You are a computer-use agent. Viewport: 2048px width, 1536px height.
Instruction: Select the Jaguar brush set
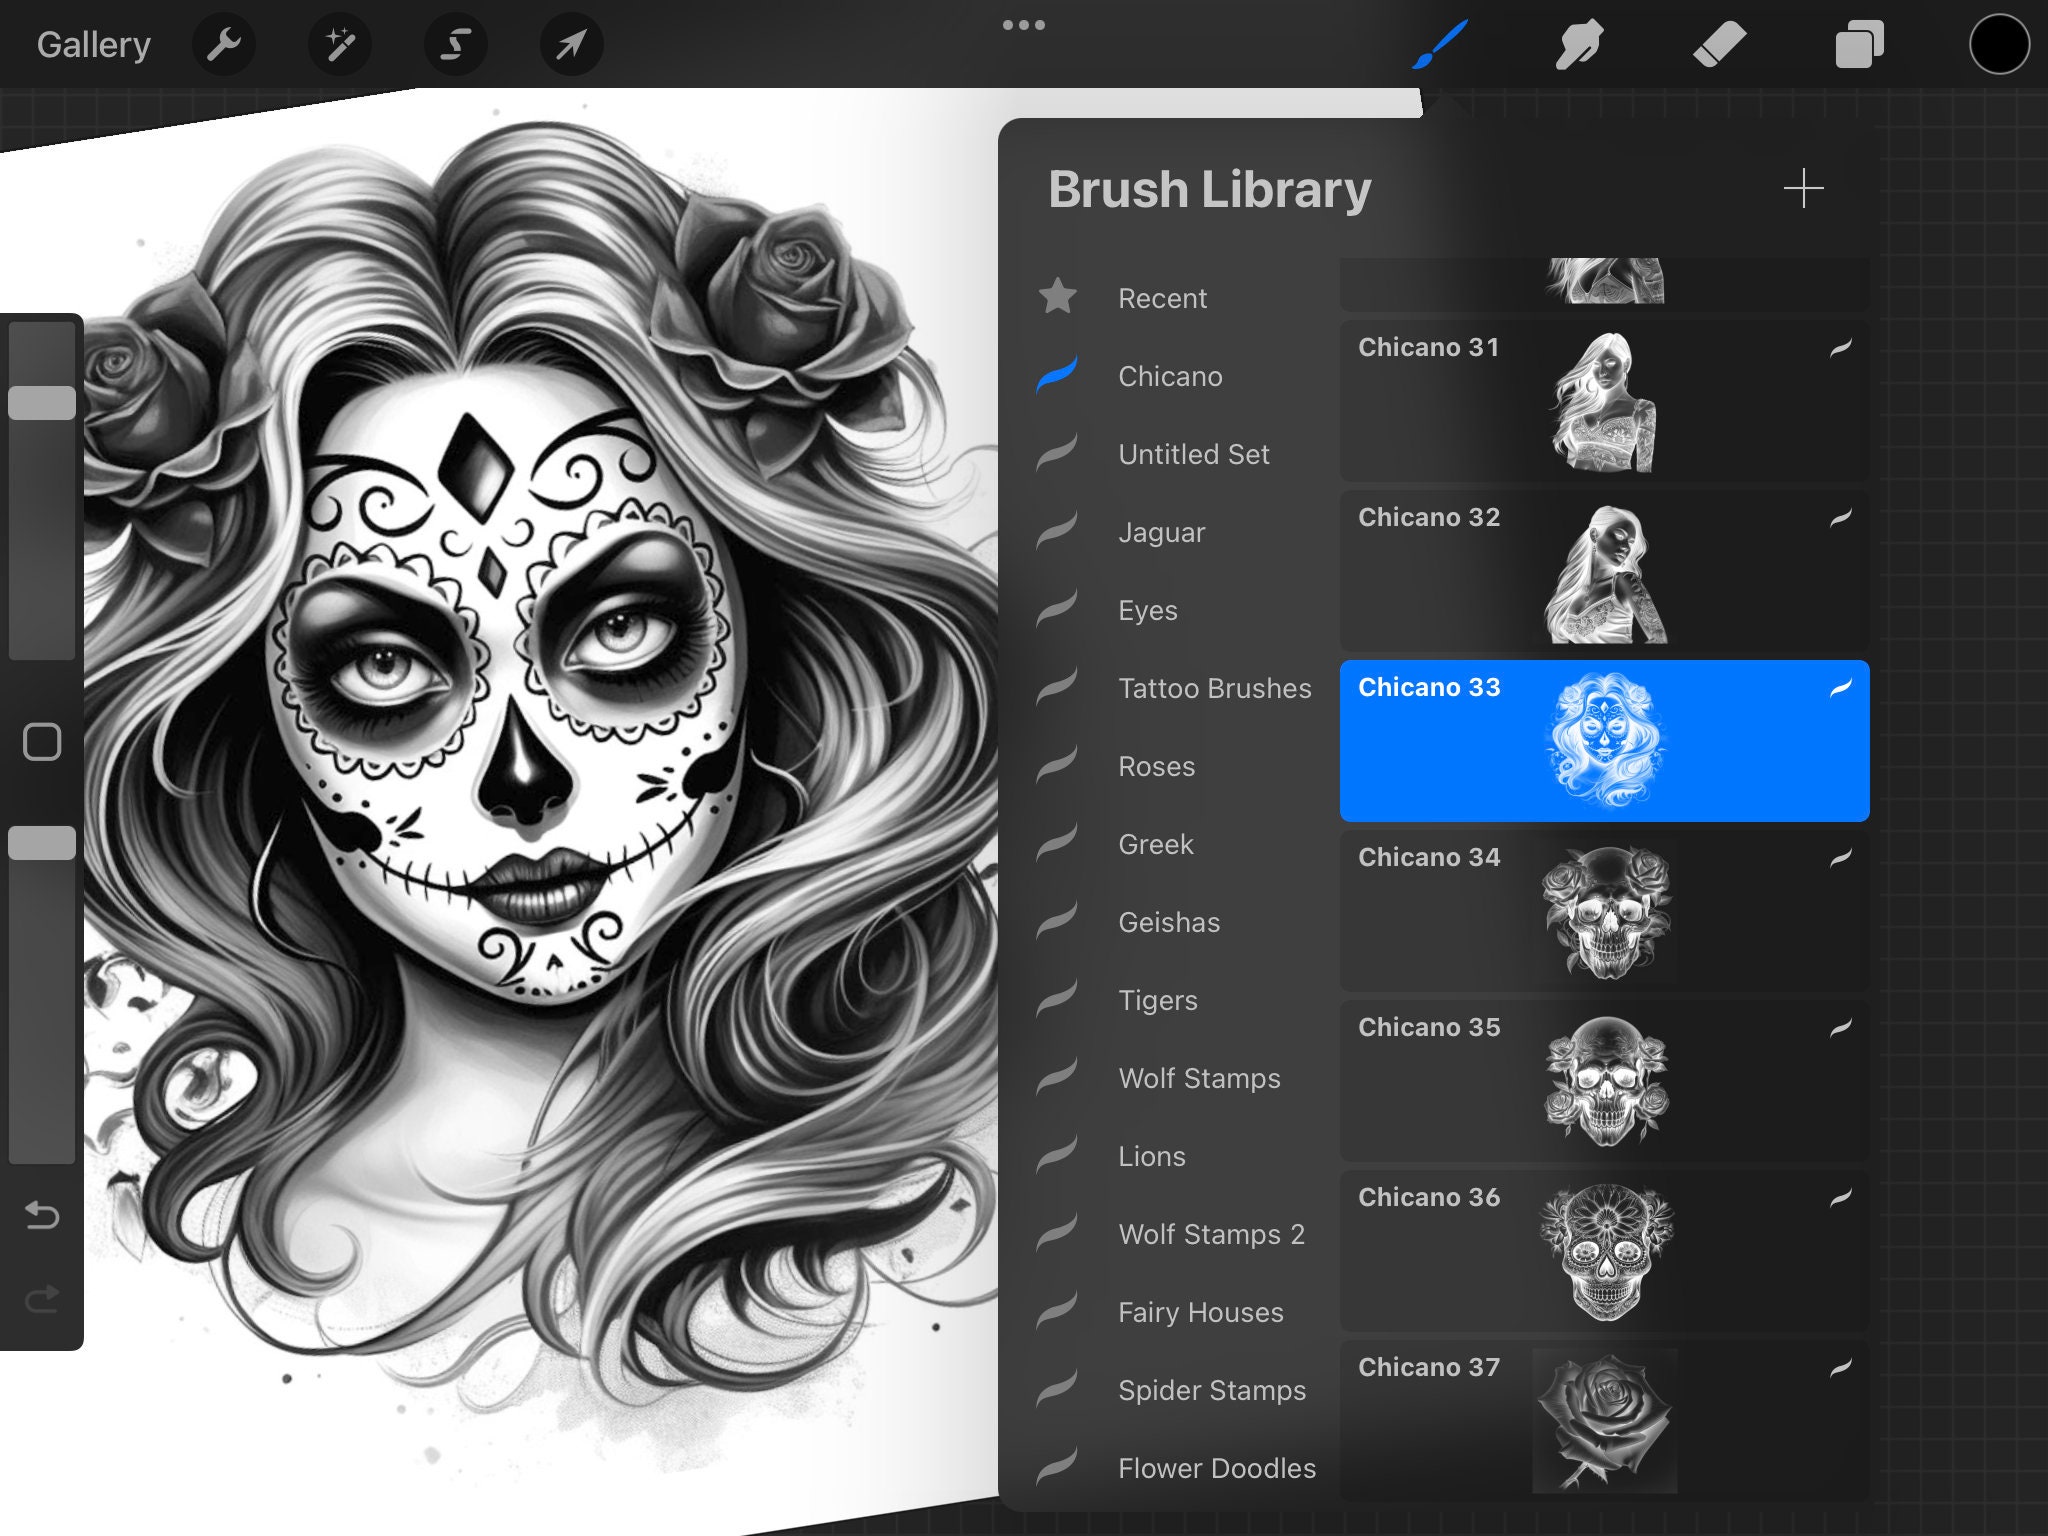pos(1162,532)
